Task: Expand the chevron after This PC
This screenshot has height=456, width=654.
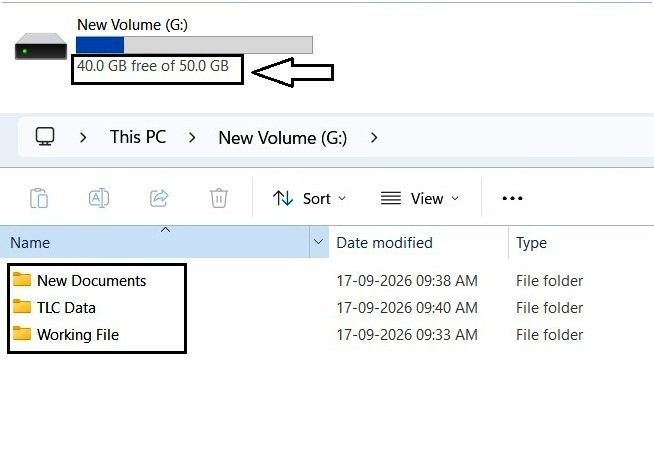Action: (x=192, y=137)
